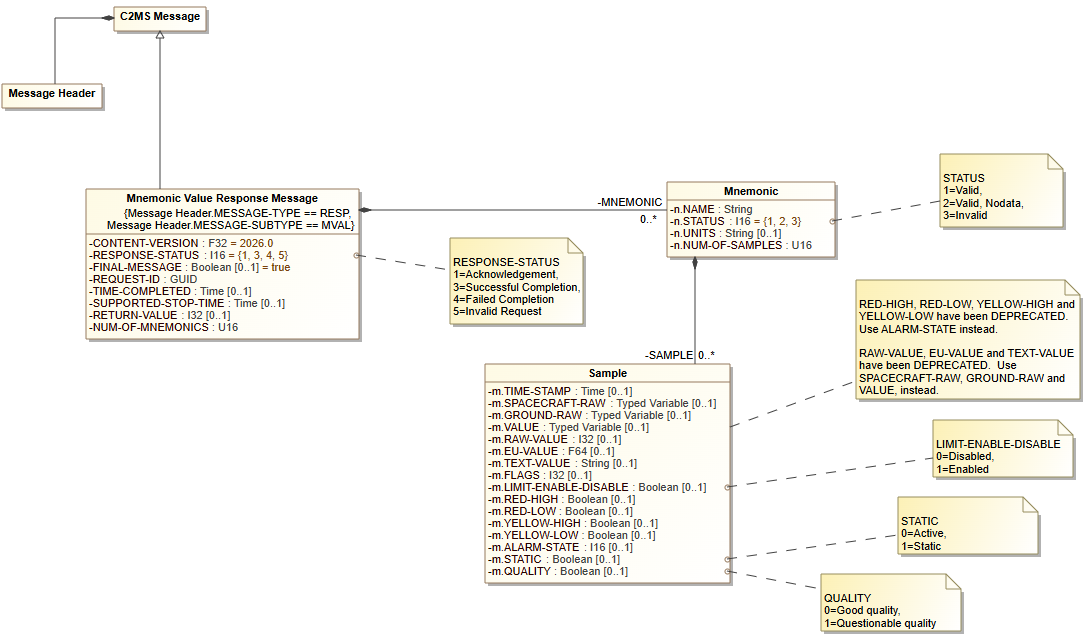This screenshot has width=1088, height=640.
Task: Select the -n.NUM-OF-SAMPLES attribute
Action: [x=741, y=245]
